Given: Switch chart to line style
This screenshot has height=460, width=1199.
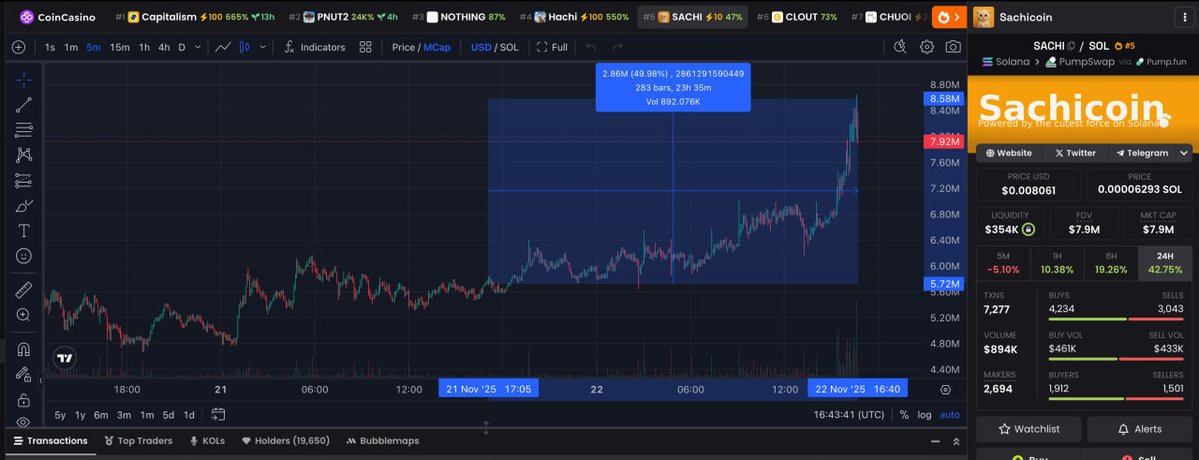Looking at the screenshot, I should tap(223, 47).
